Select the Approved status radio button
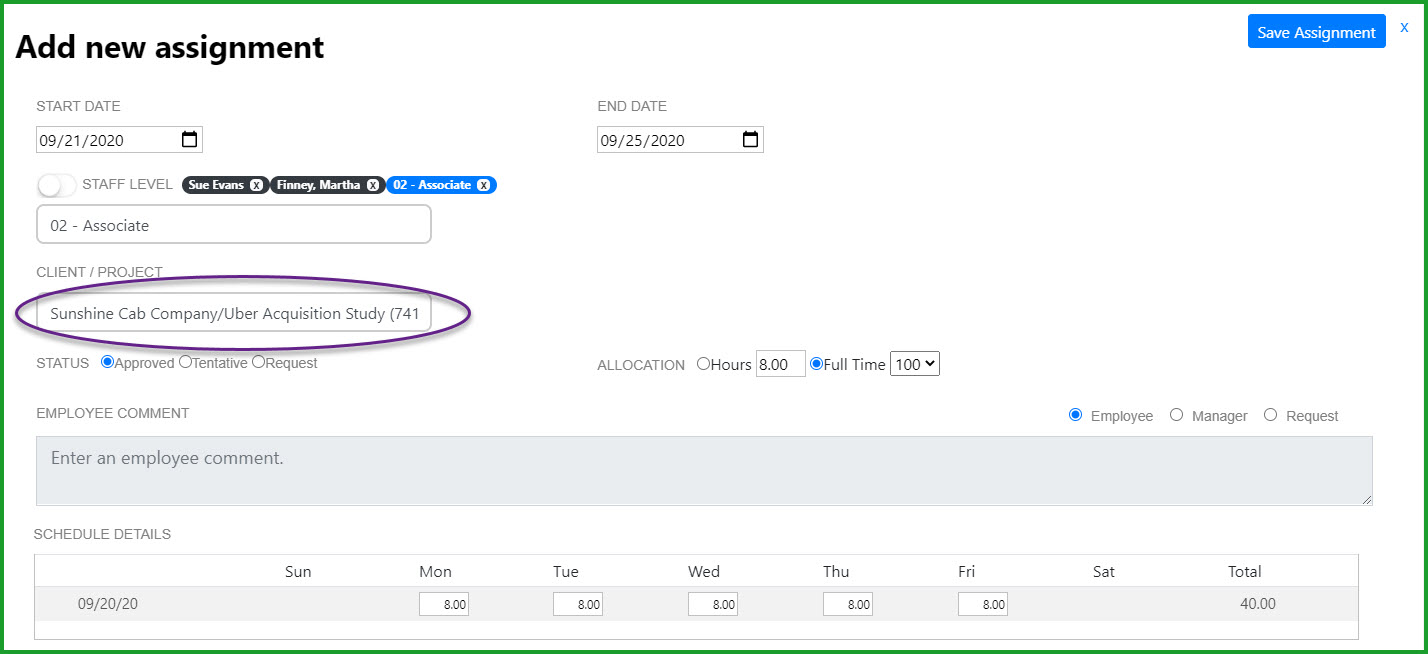This screenshot has width=1428, height=654. click(107, 362)
